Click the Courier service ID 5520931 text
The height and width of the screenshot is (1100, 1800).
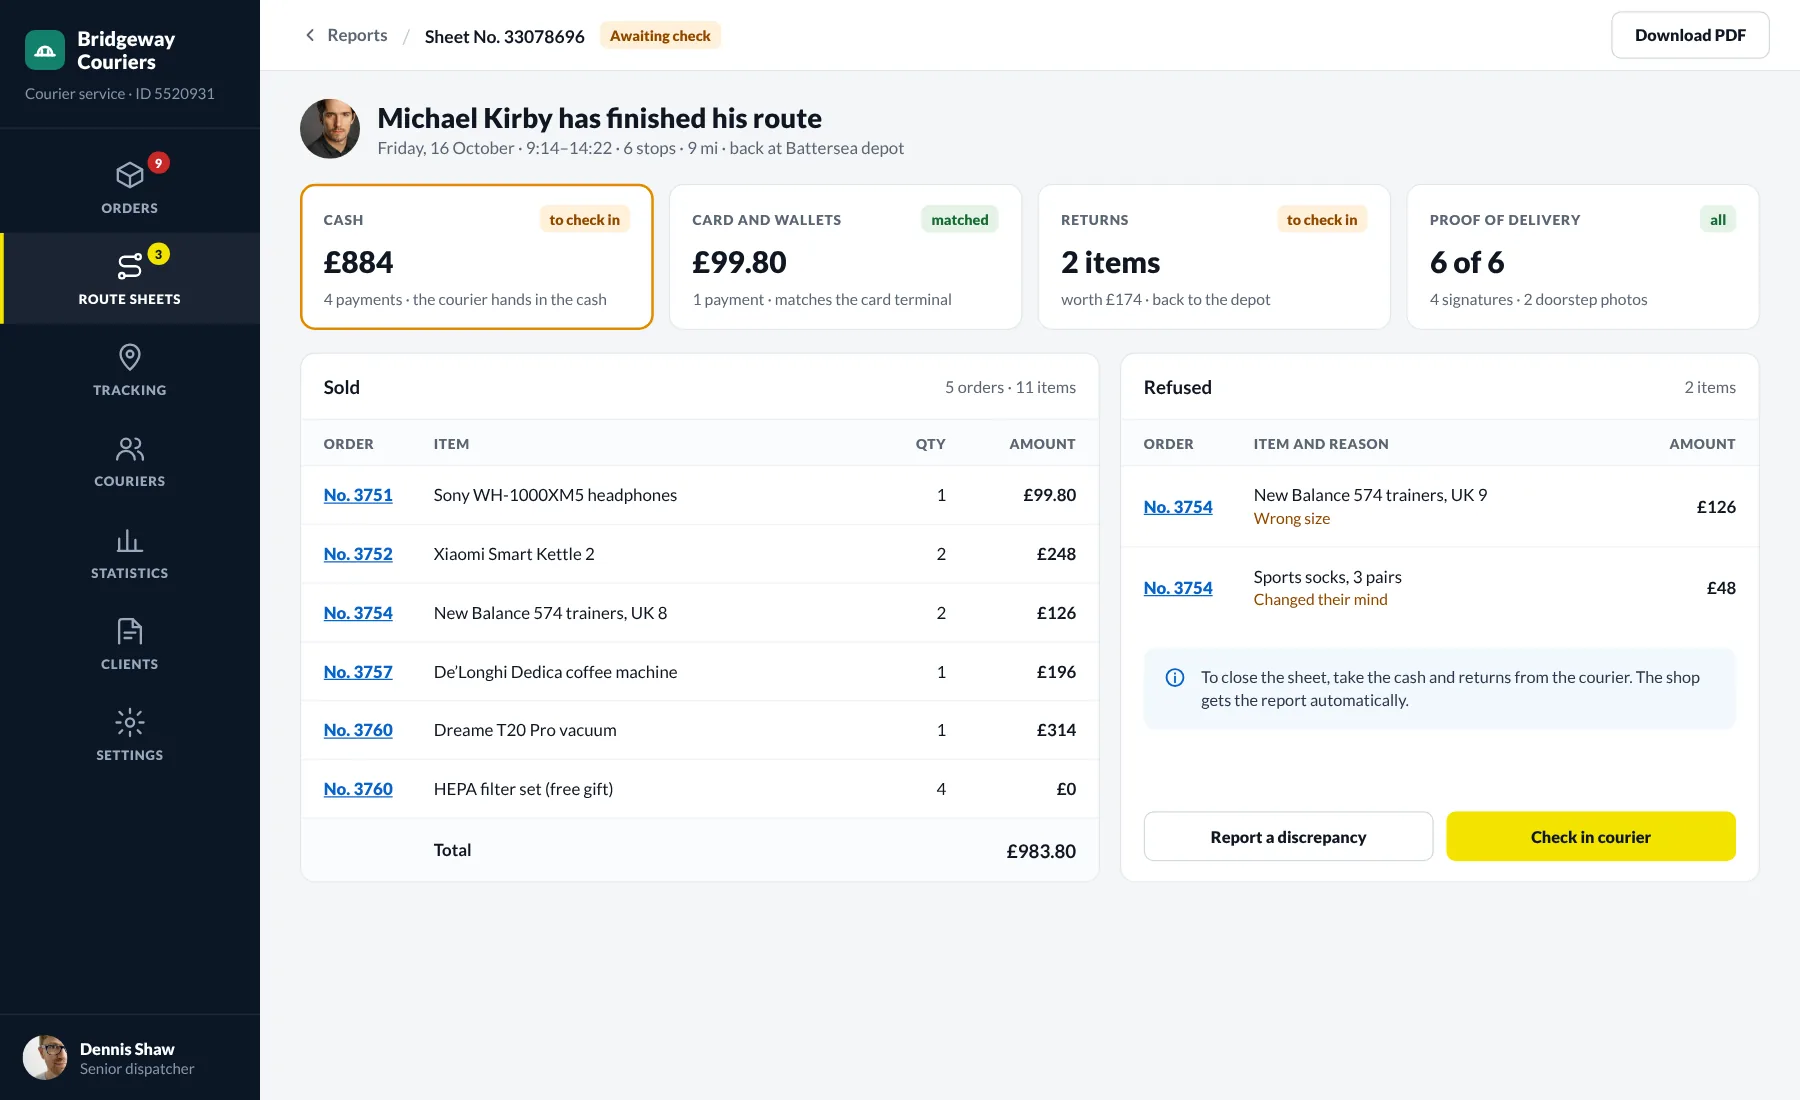(120, 94)
